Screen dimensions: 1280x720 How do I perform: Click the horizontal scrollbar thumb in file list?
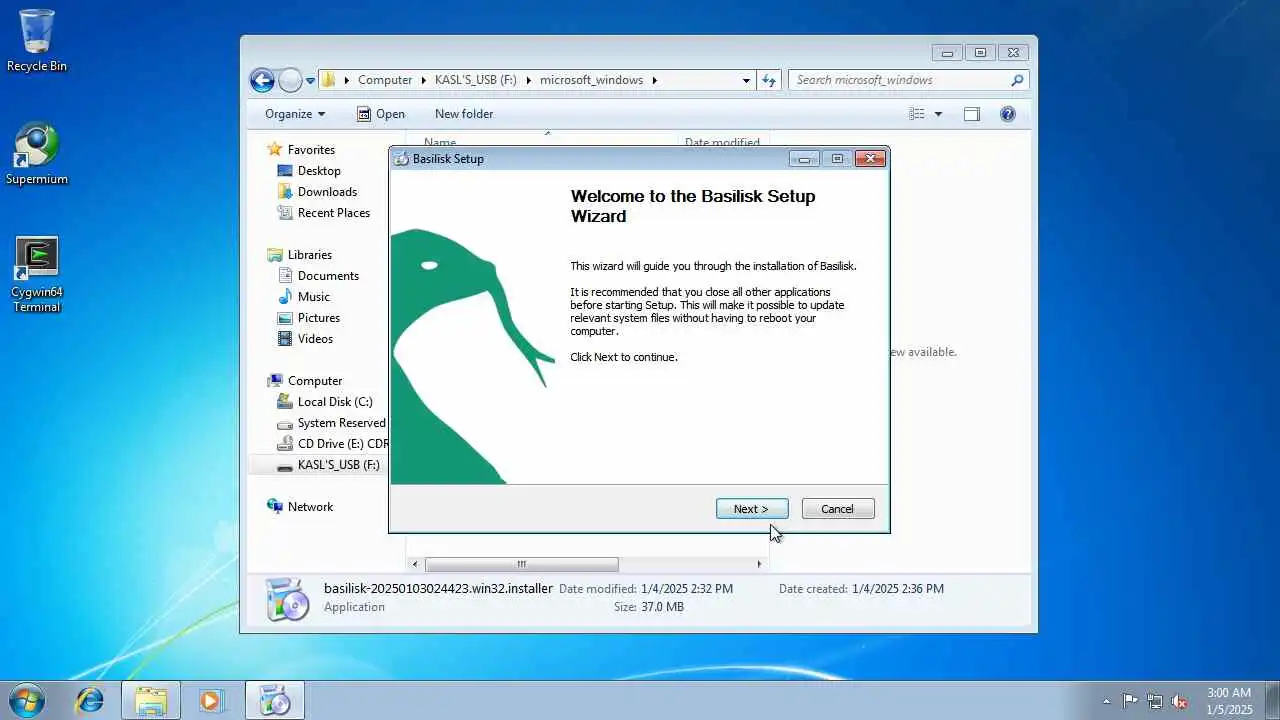(x=521, y=564)
